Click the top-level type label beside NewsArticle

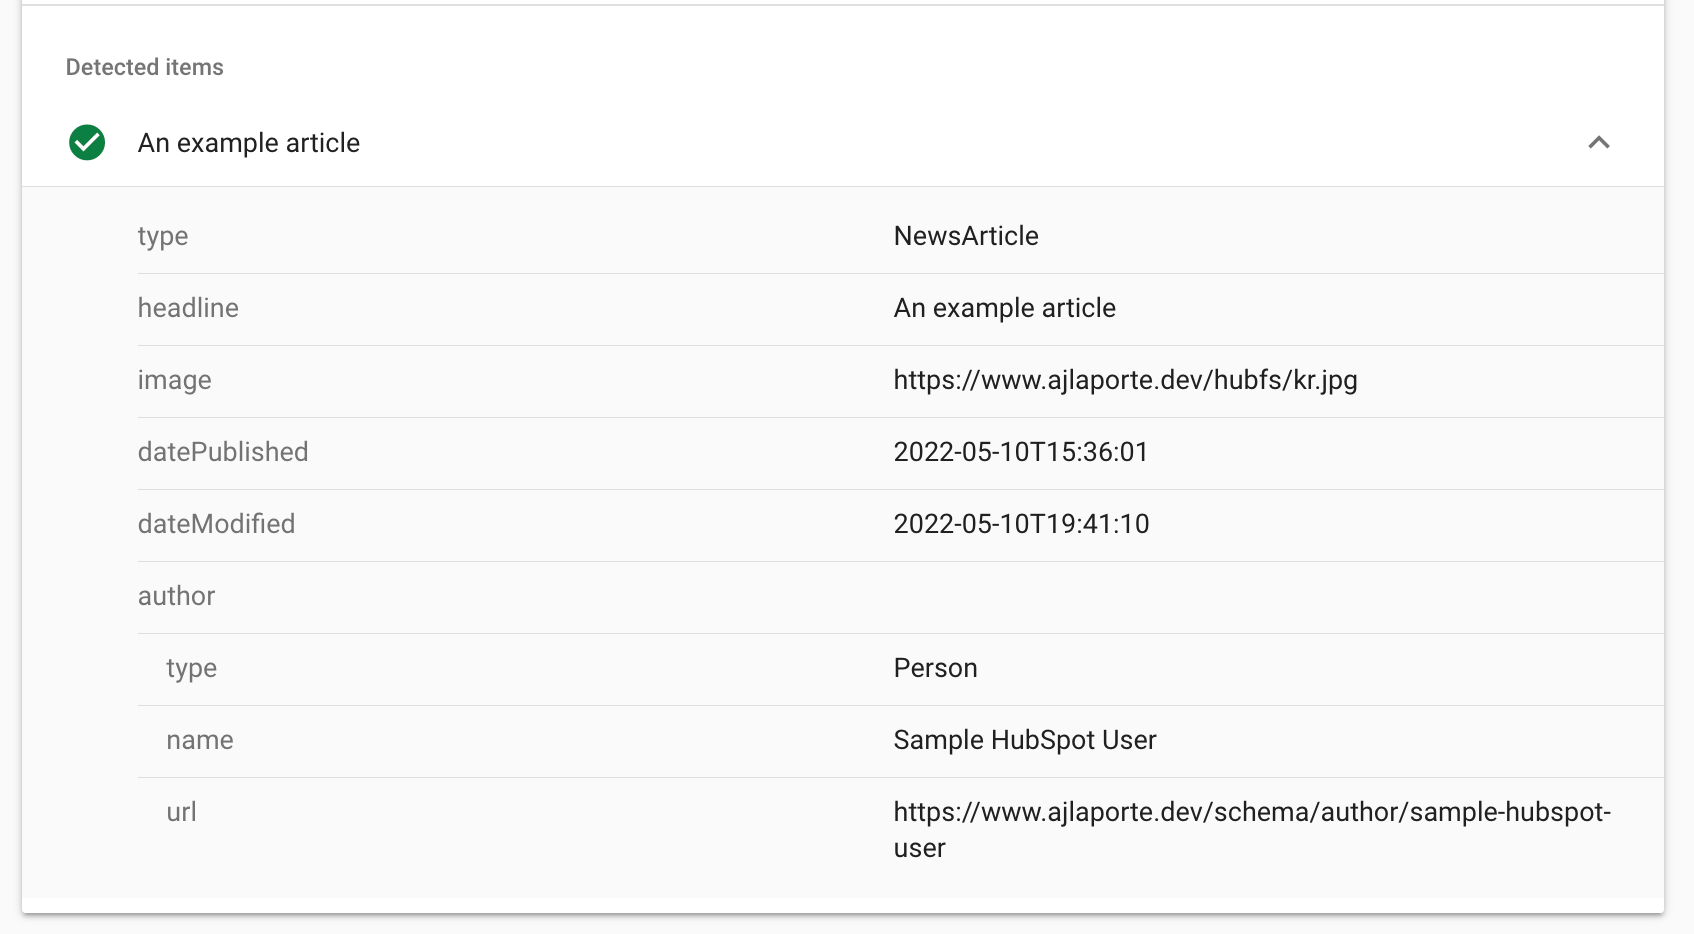point(162,236)
